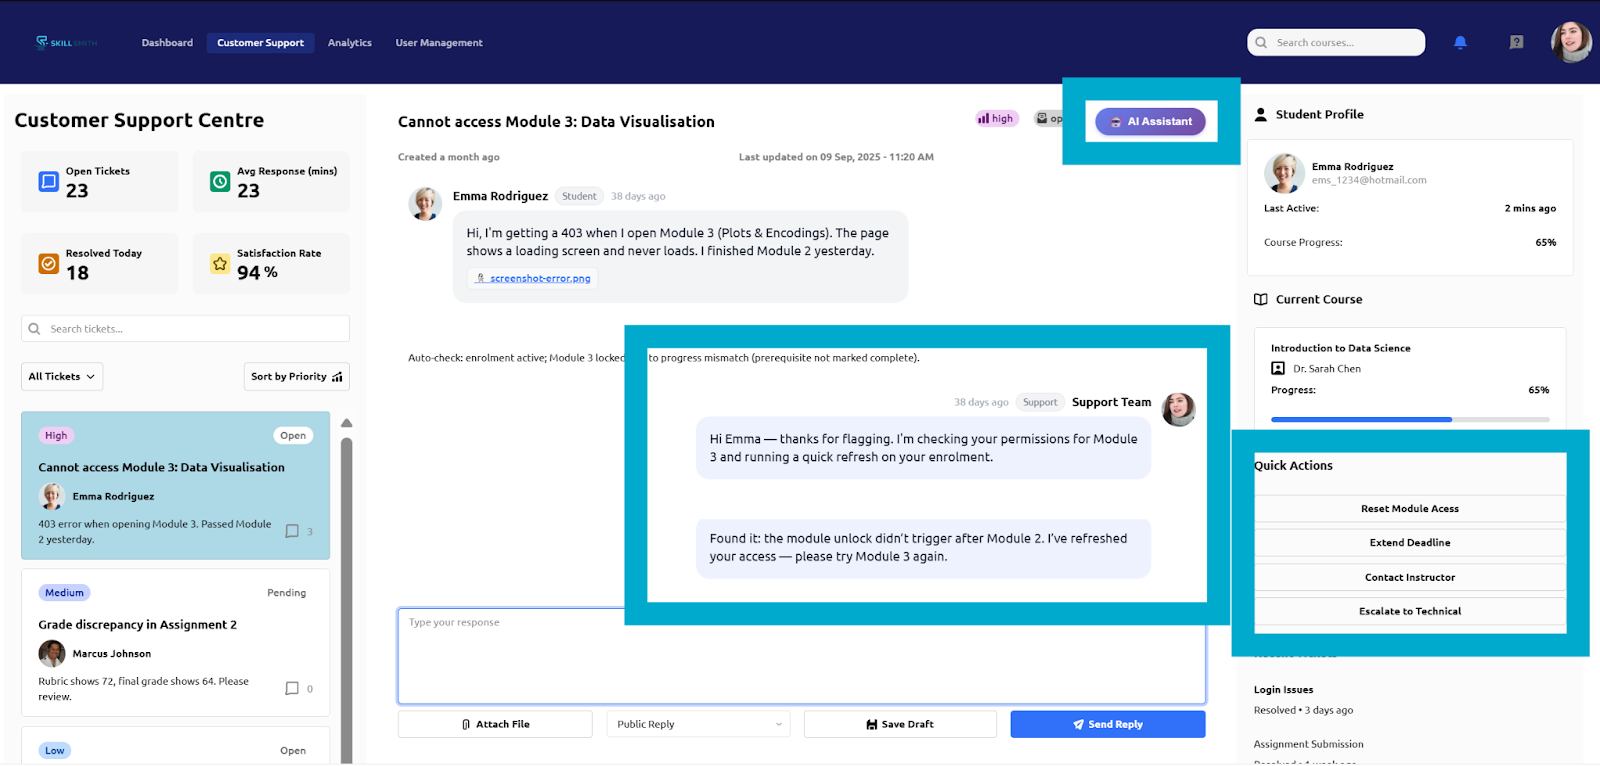Click the sort priority icon
1600x766 pixels.
337,377
